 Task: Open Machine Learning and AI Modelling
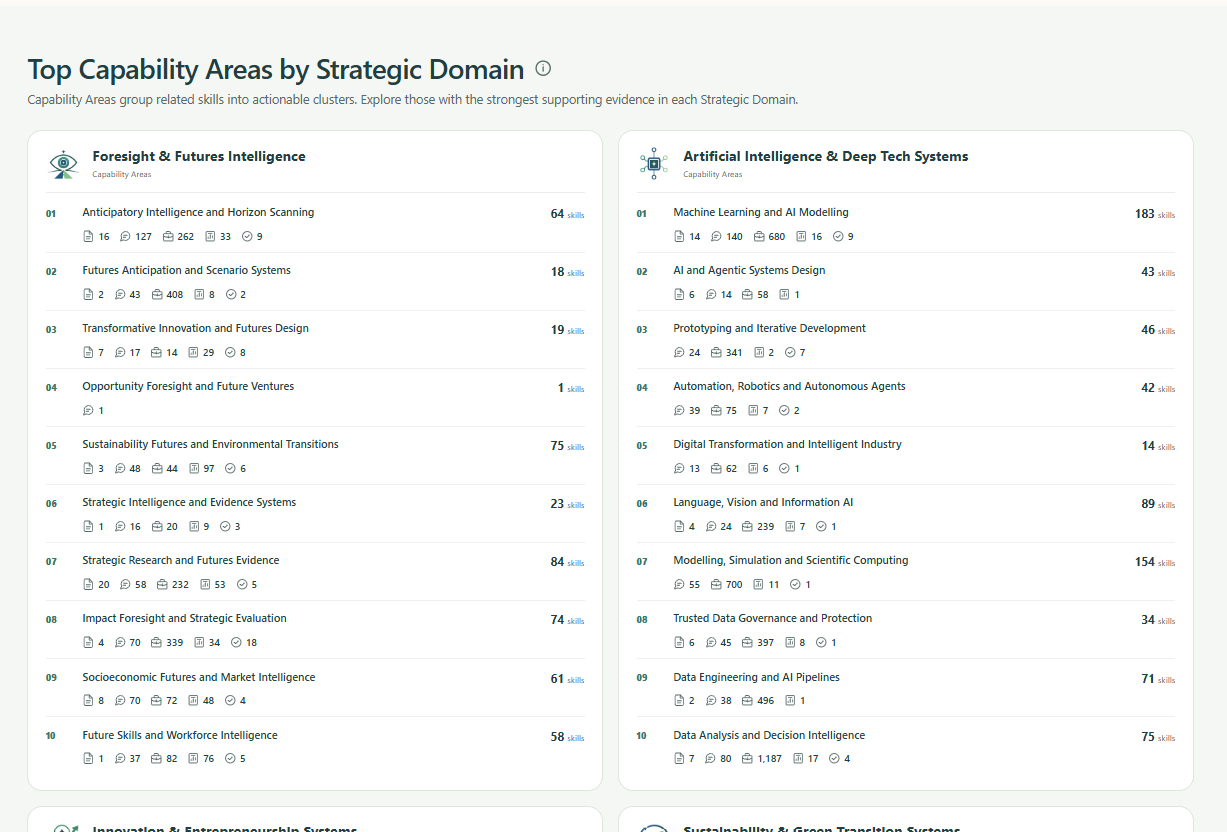coord(761,212)
